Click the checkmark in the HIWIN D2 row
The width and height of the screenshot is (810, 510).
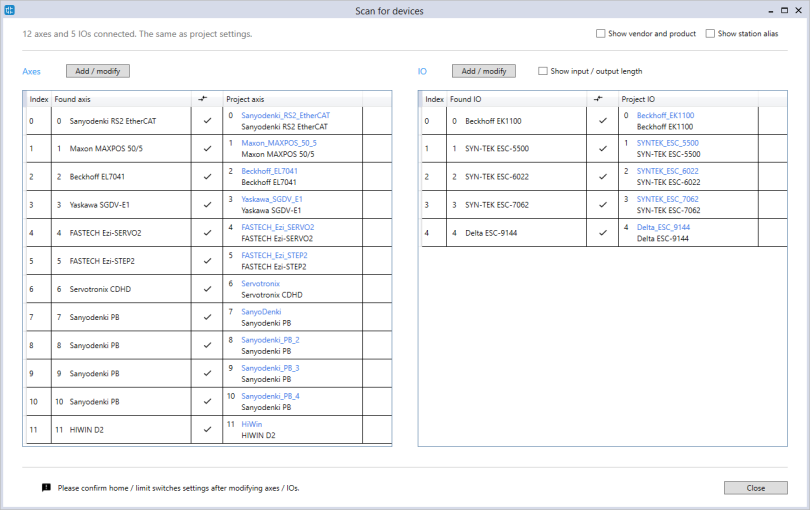point(207,429)
